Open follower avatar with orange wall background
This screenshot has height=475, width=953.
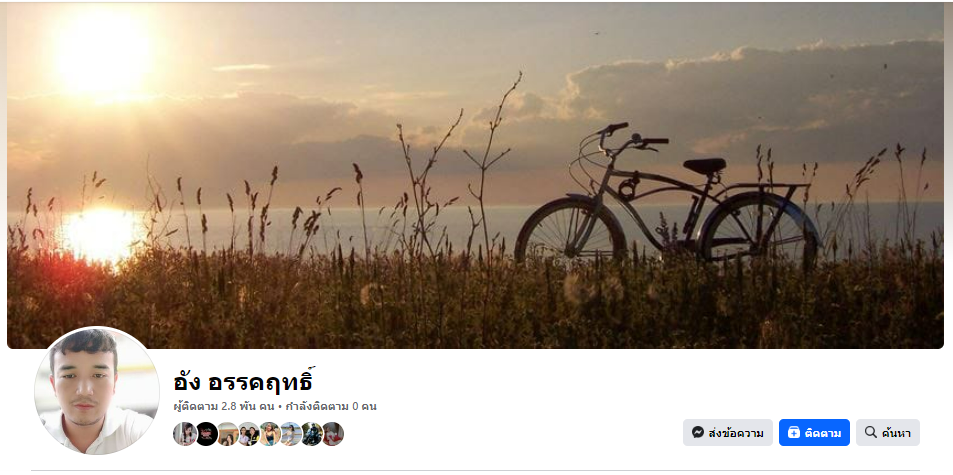(228, 434)
